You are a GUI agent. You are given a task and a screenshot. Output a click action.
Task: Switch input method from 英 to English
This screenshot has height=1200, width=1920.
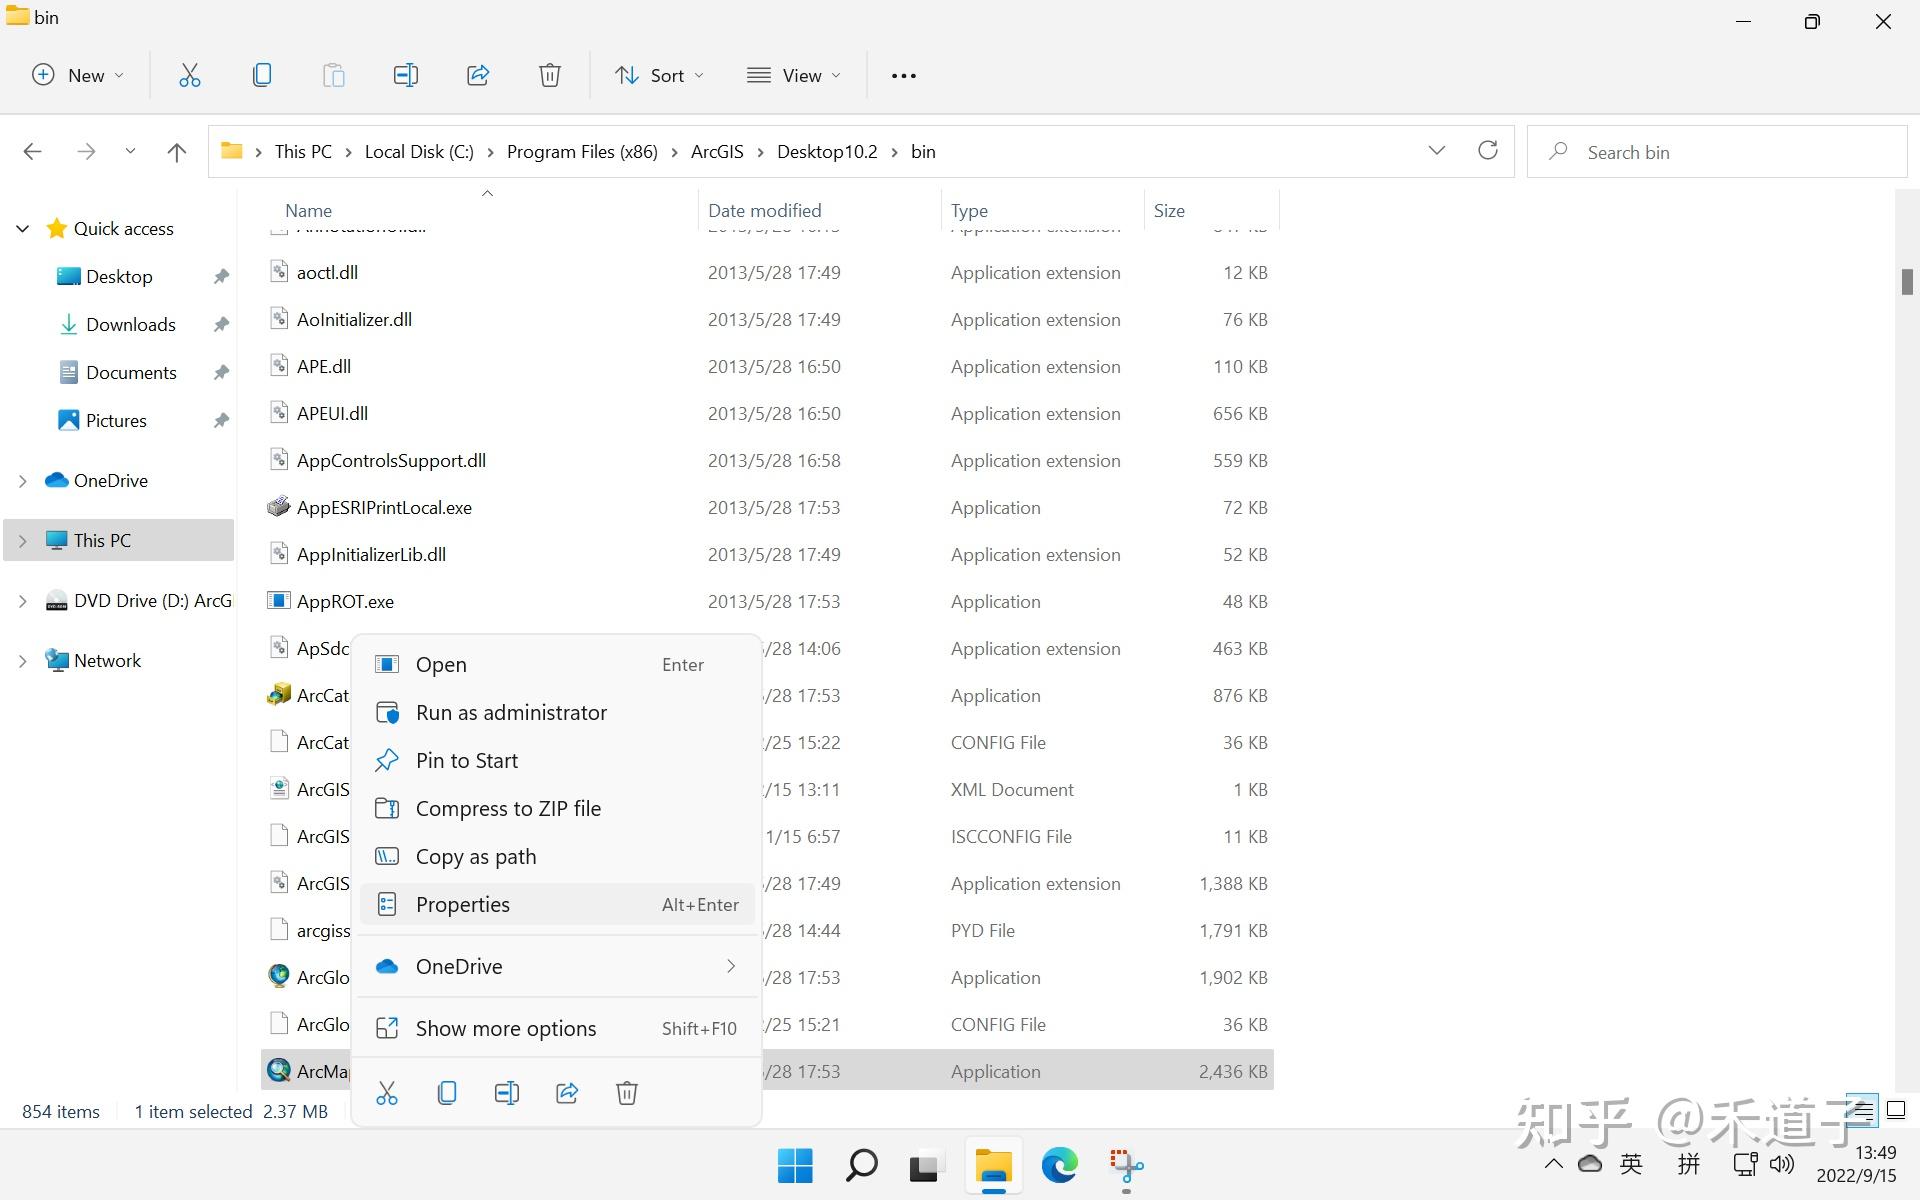tap(1630, 1163)
